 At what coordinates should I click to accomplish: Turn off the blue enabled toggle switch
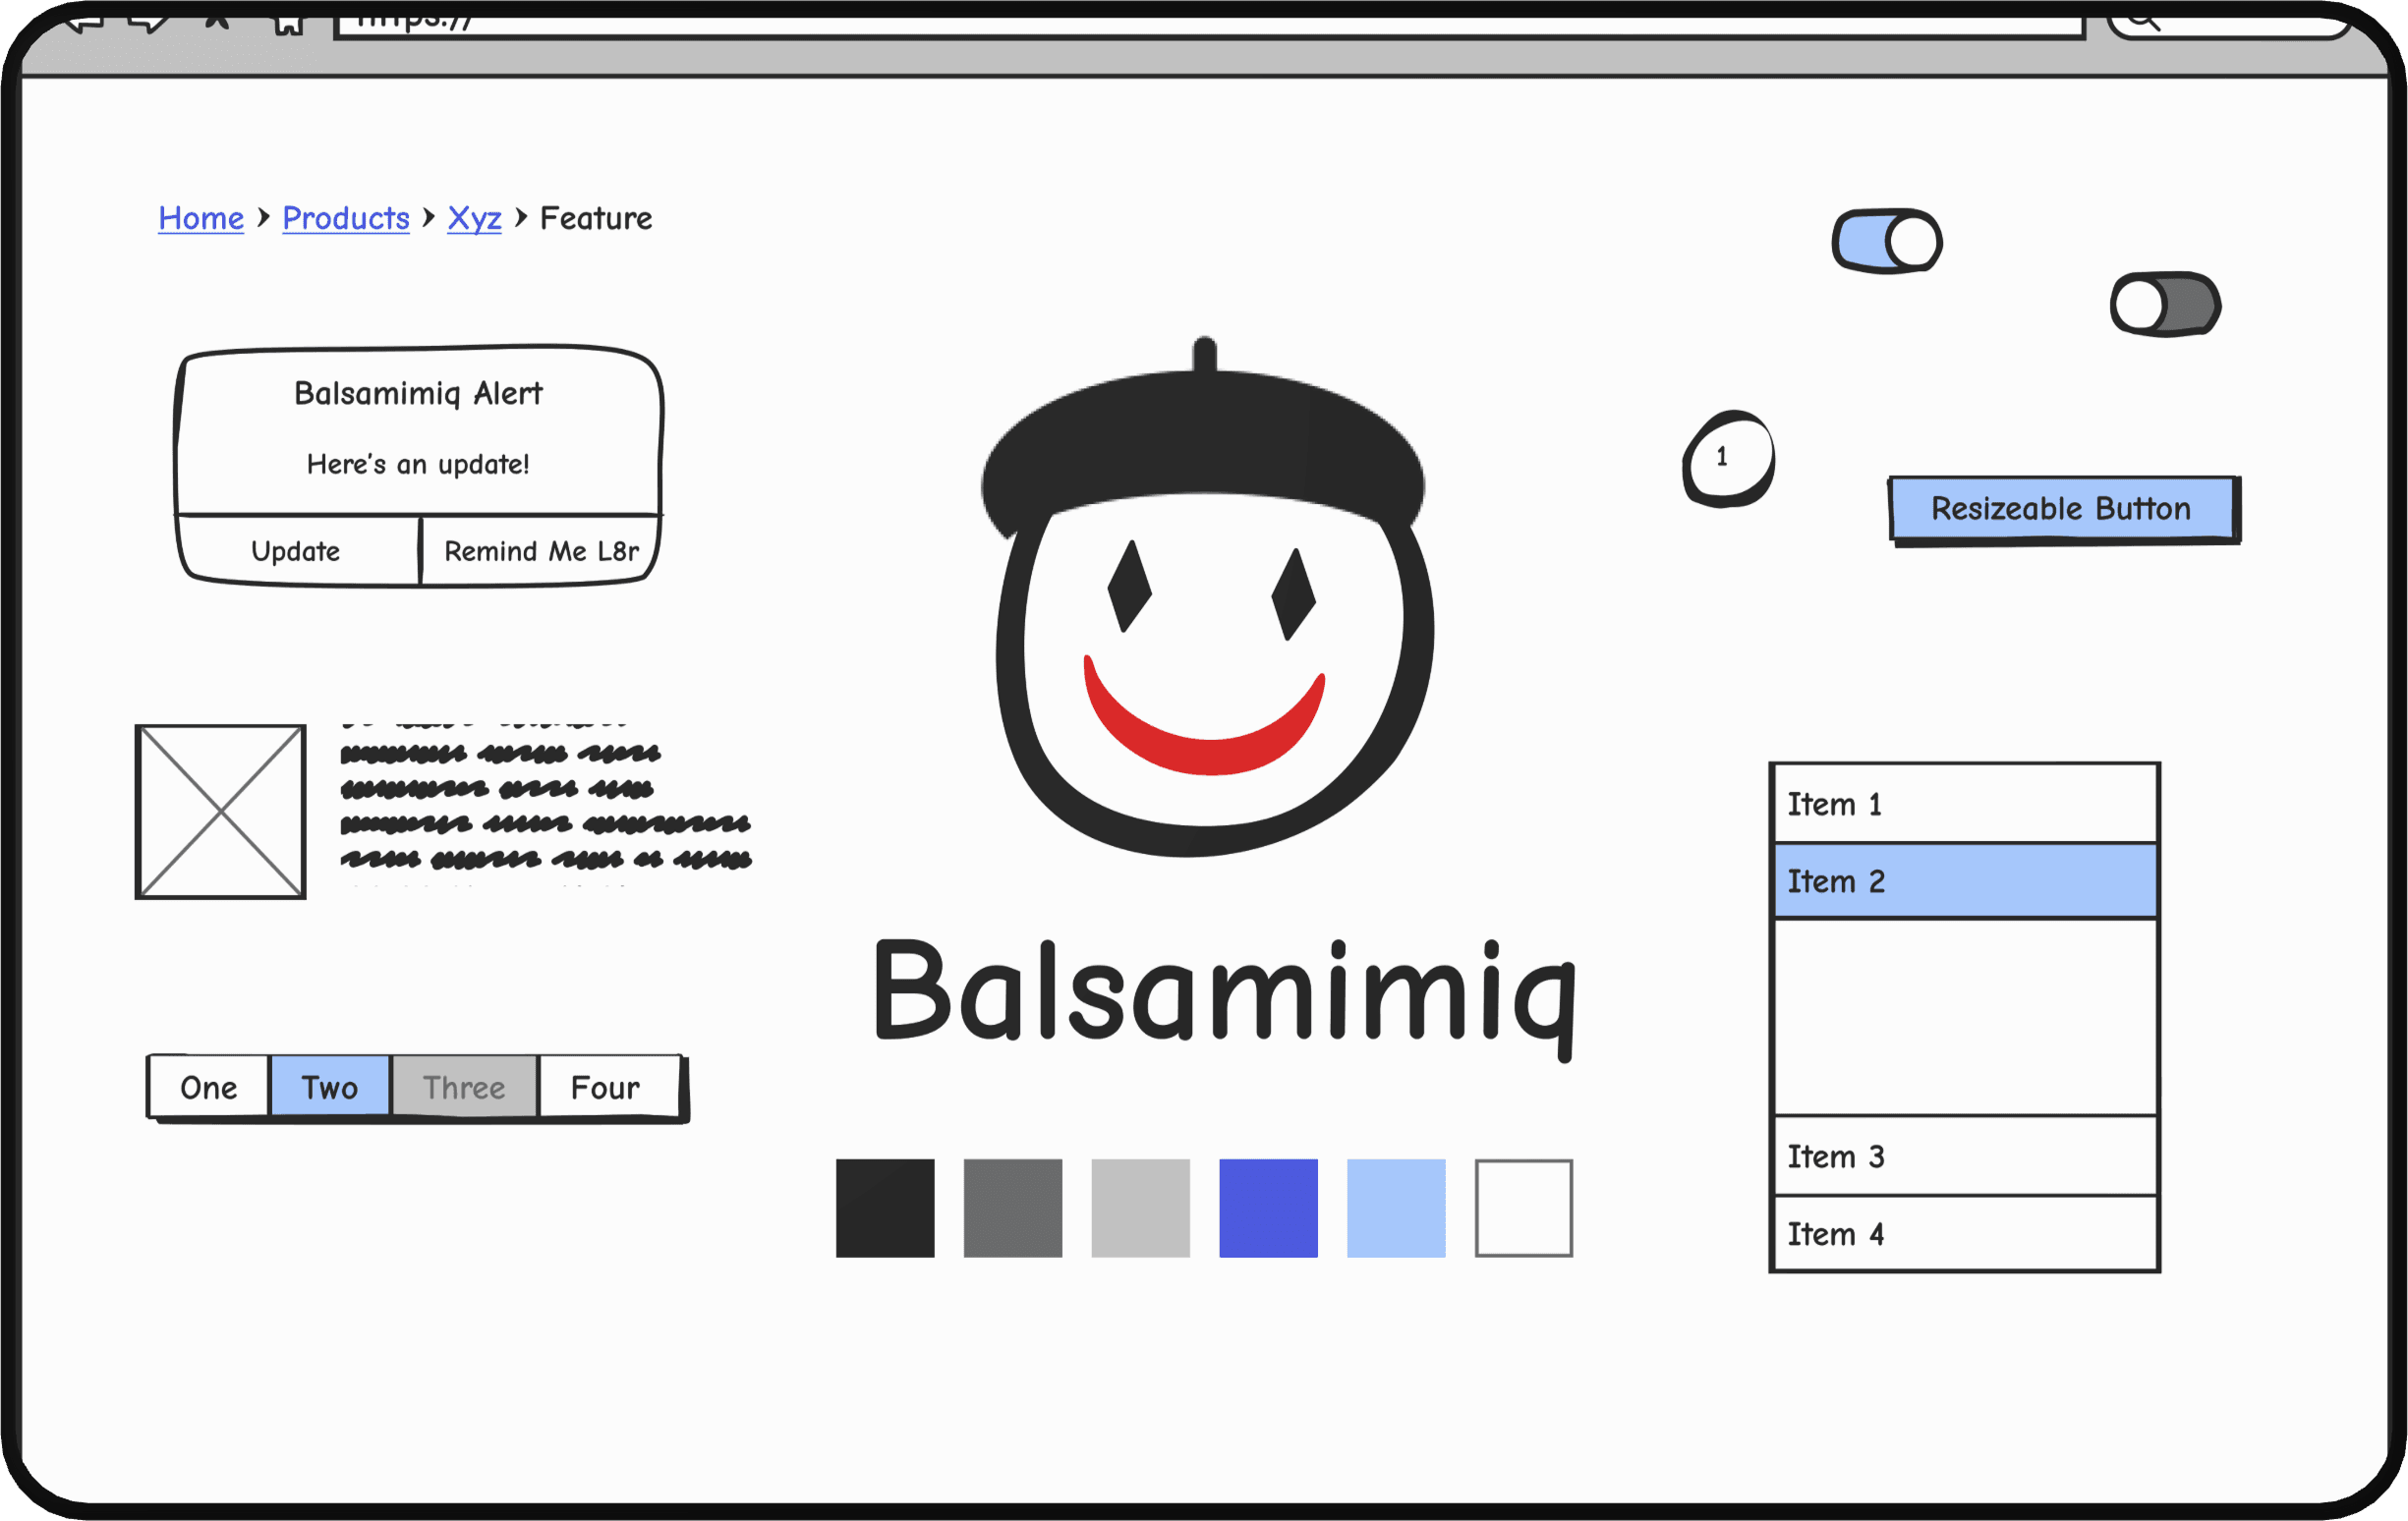tap(1887, 241)
